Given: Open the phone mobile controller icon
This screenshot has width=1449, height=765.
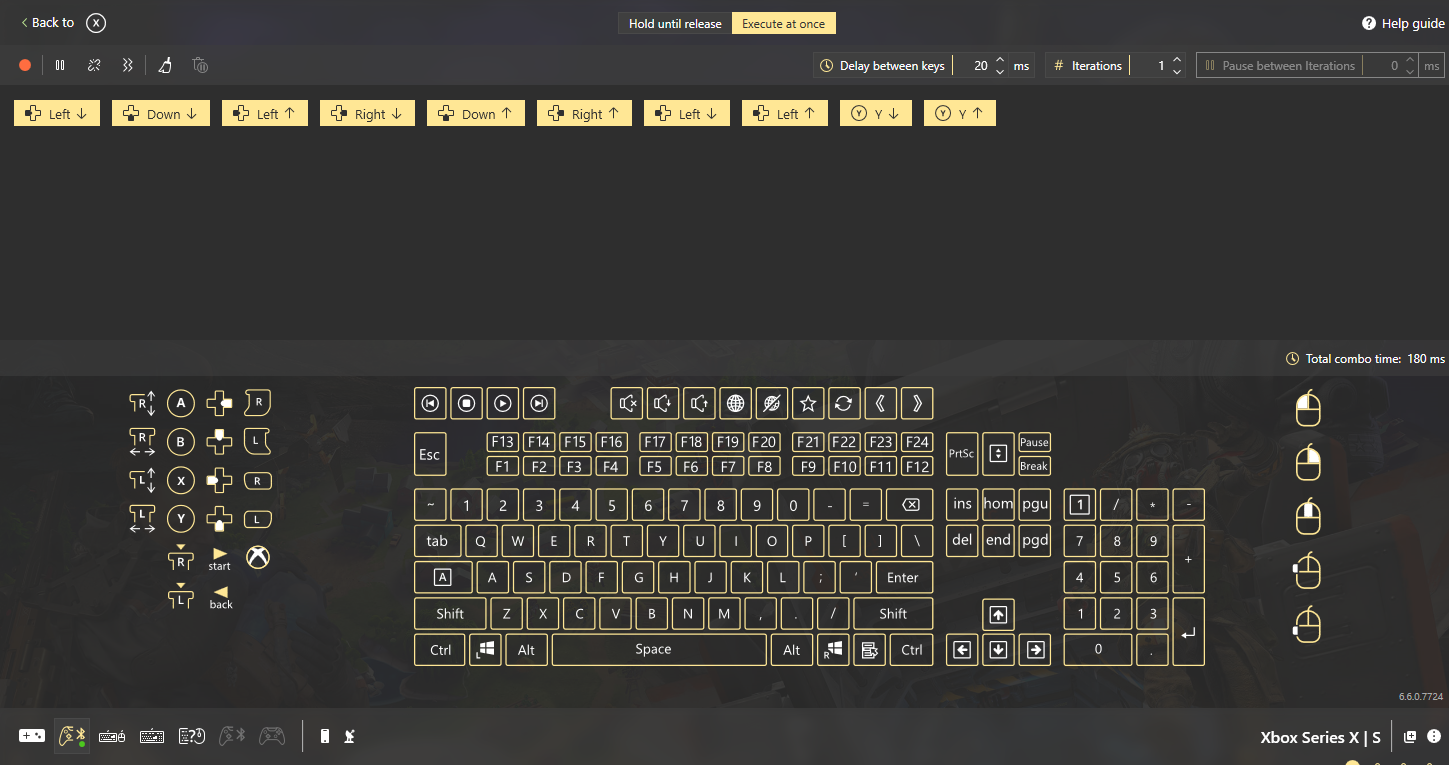Looking at the screenshot, I should point(325,736).
